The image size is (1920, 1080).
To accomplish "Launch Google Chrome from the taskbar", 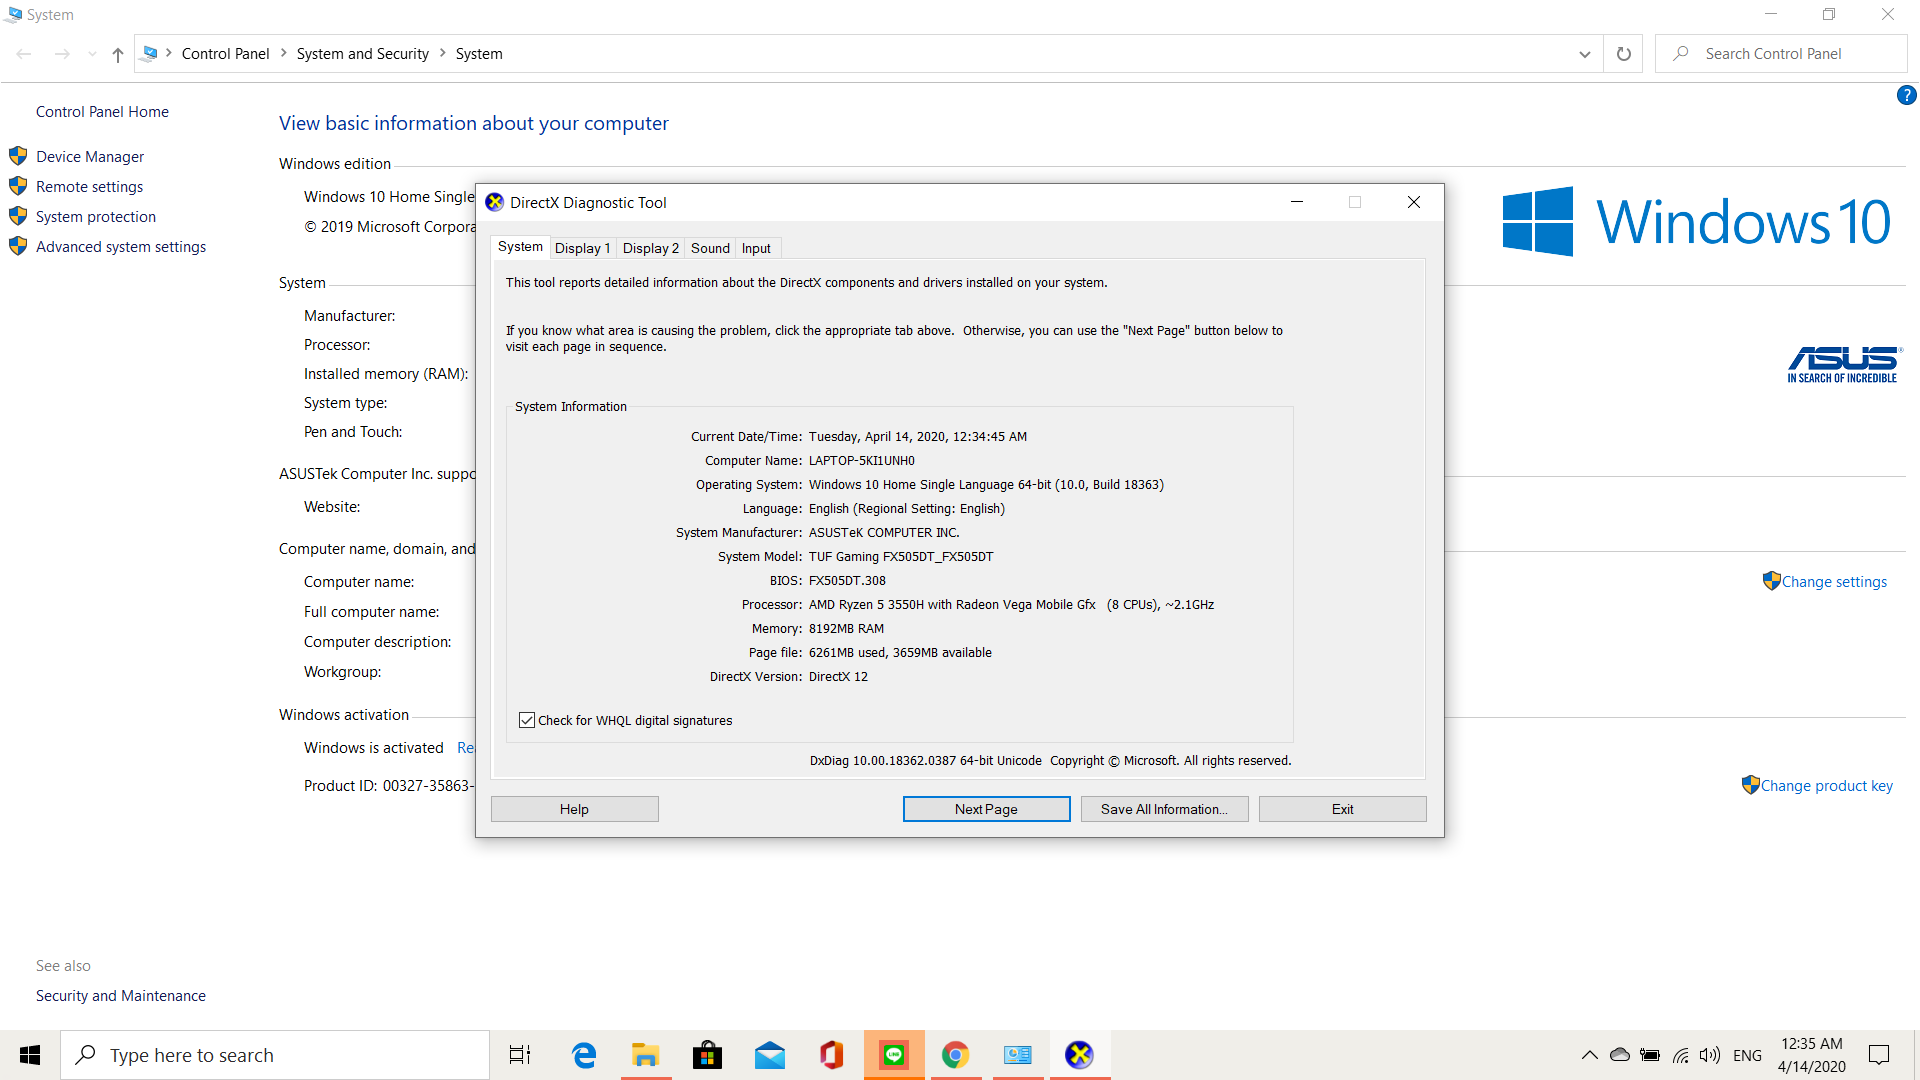I will coord(956,1055).
